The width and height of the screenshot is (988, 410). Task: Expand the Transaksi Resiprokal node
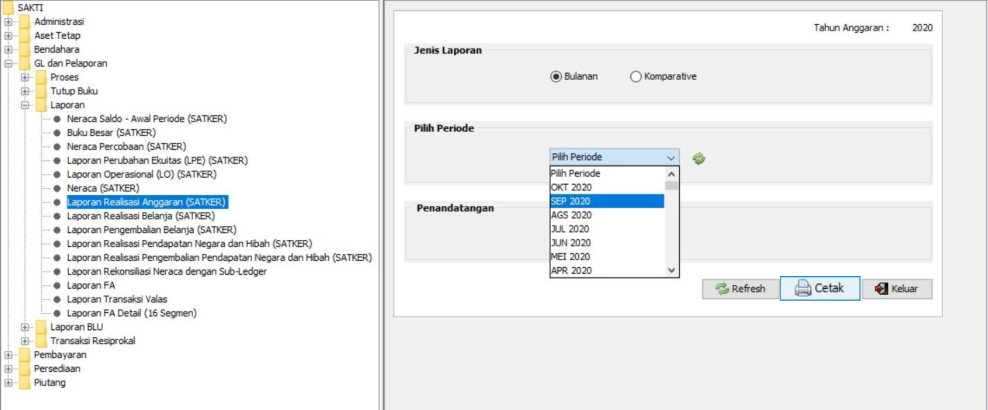pyautogui.click(x=25, y=340)
